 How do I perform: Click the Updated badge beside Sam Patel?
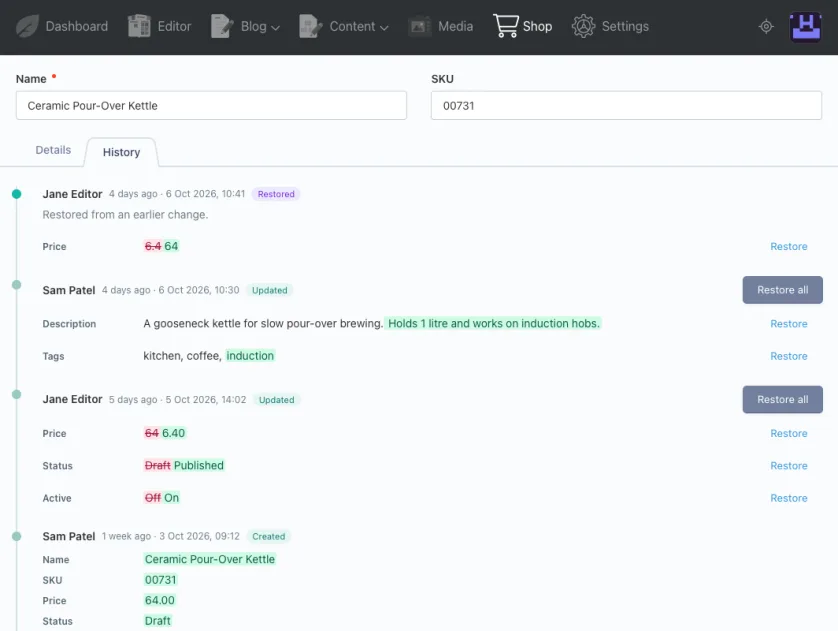pos(269,290)
